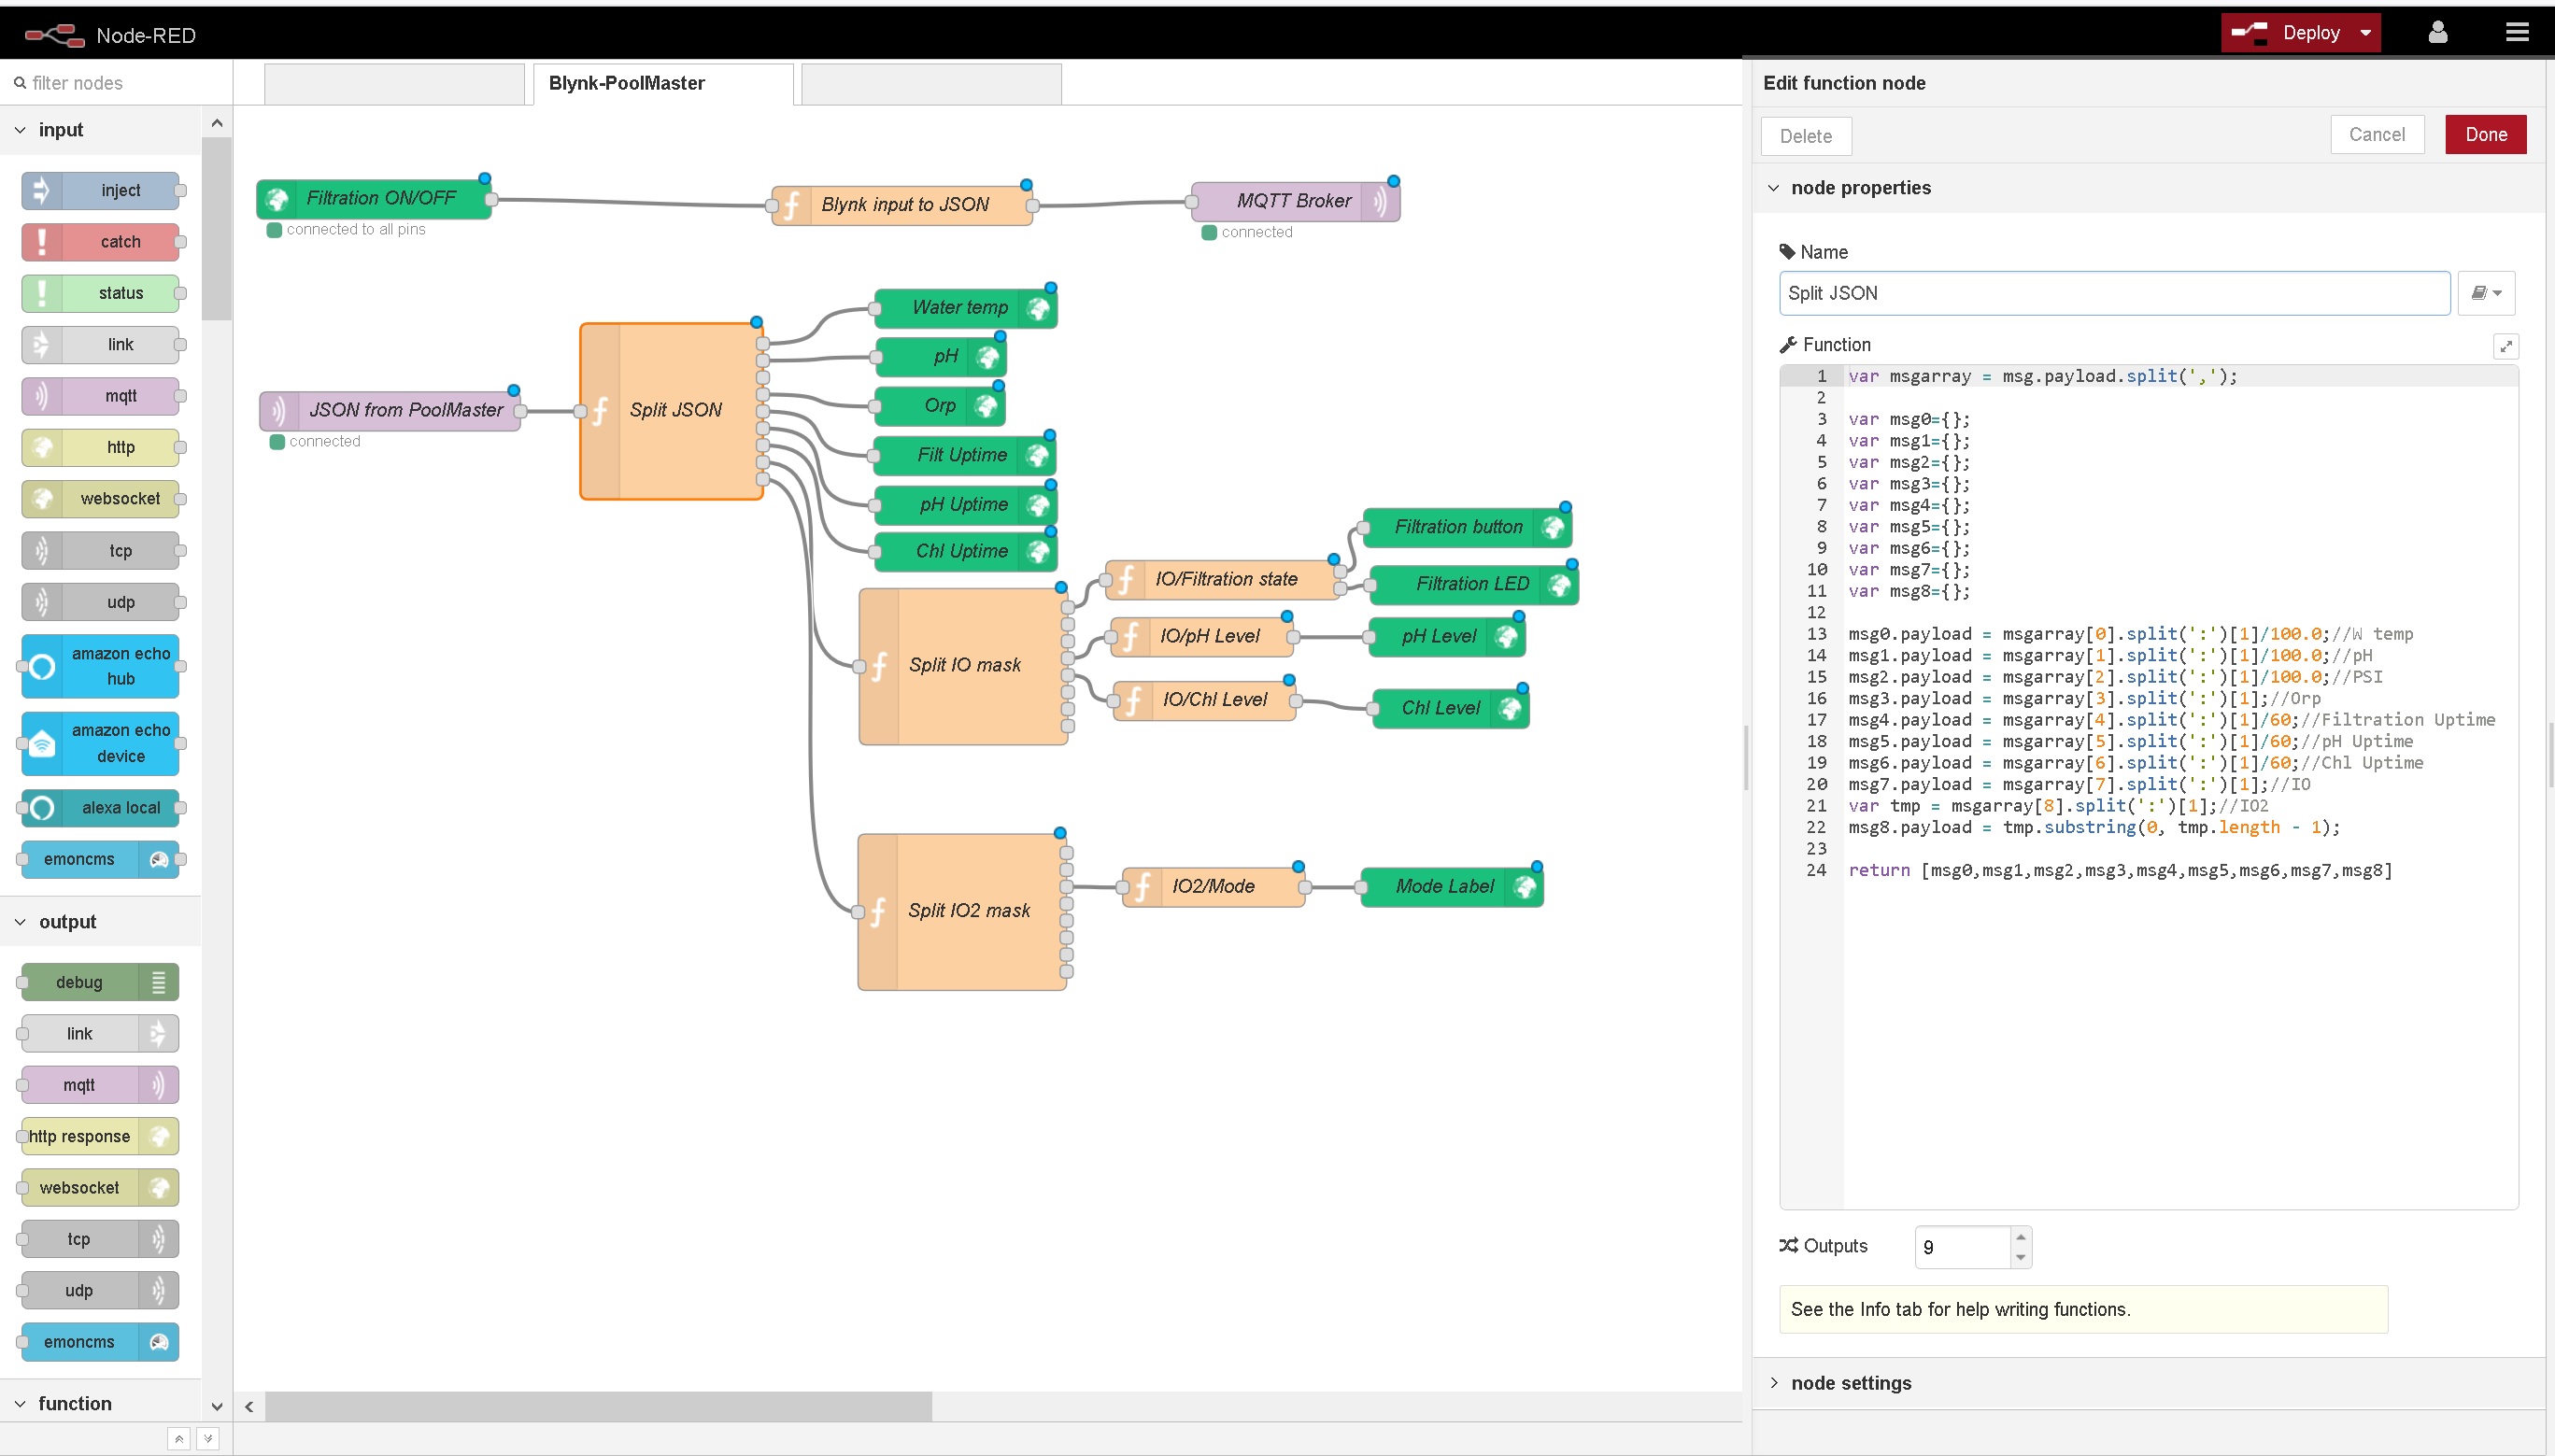
Task: Click the filter nodes search box
Action: 116,83
